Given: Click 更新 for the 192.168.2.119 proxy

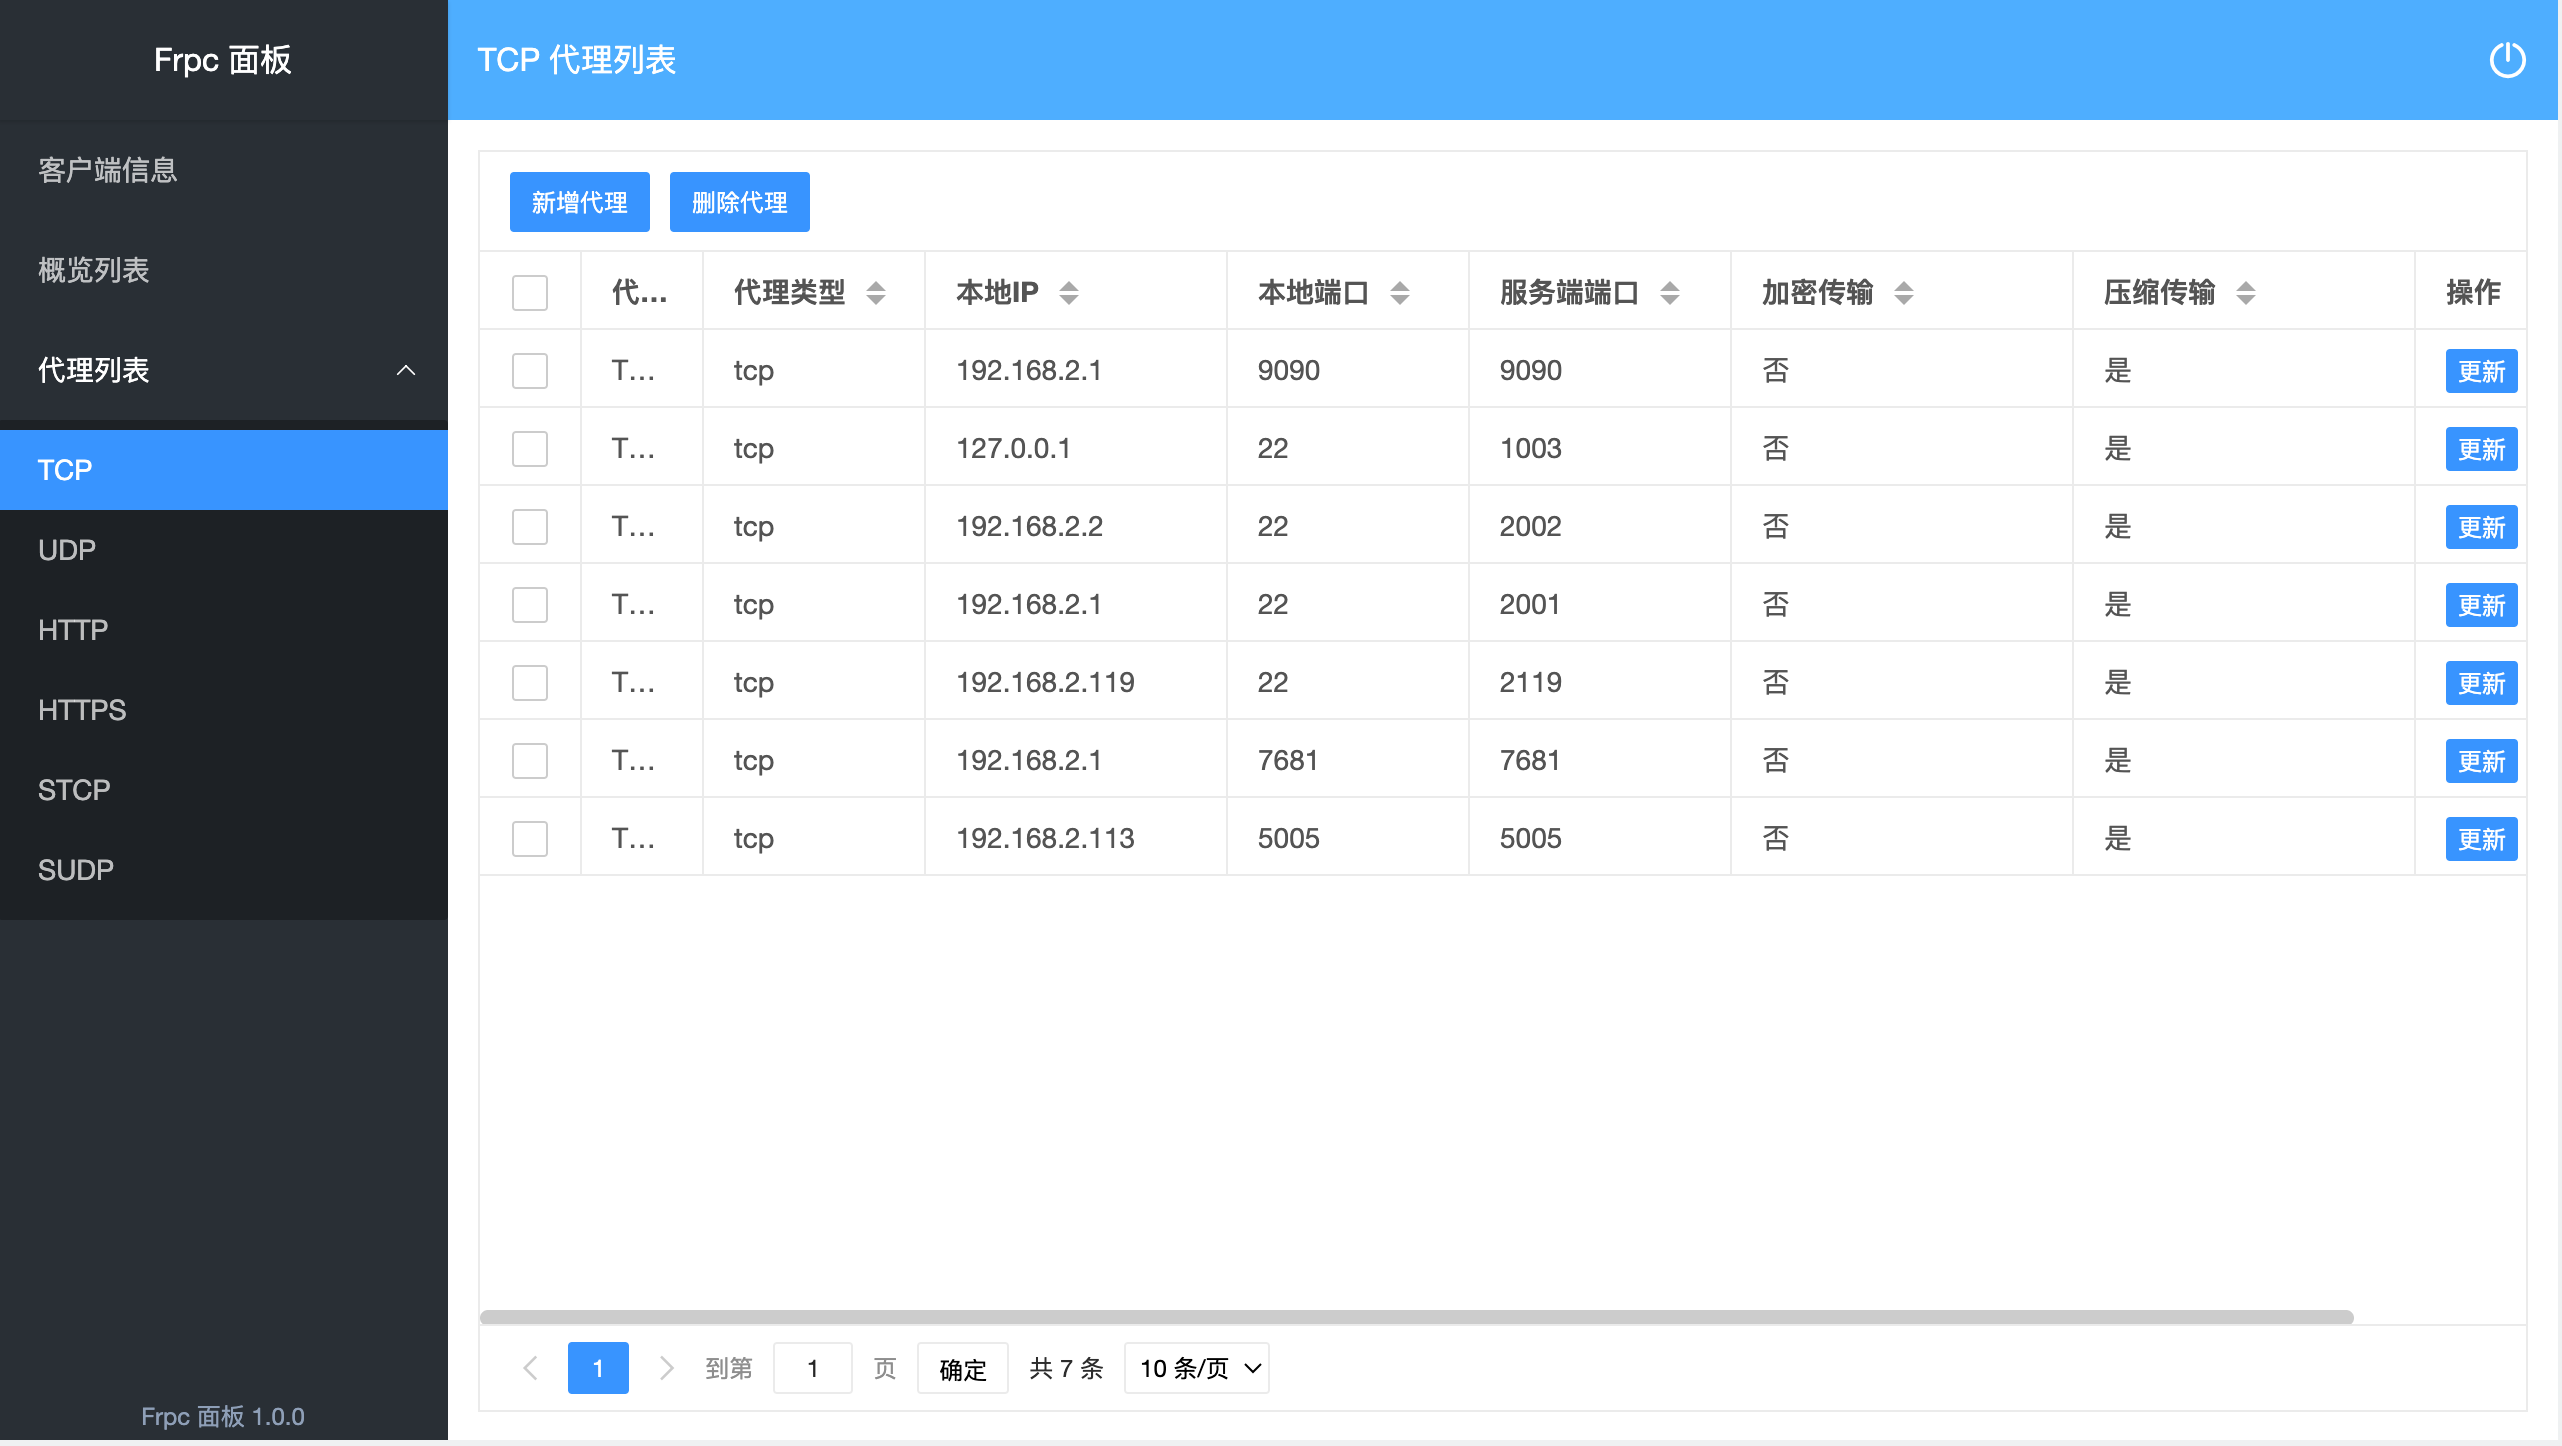Looking at the screenshot, I should tap(2481, 683).
